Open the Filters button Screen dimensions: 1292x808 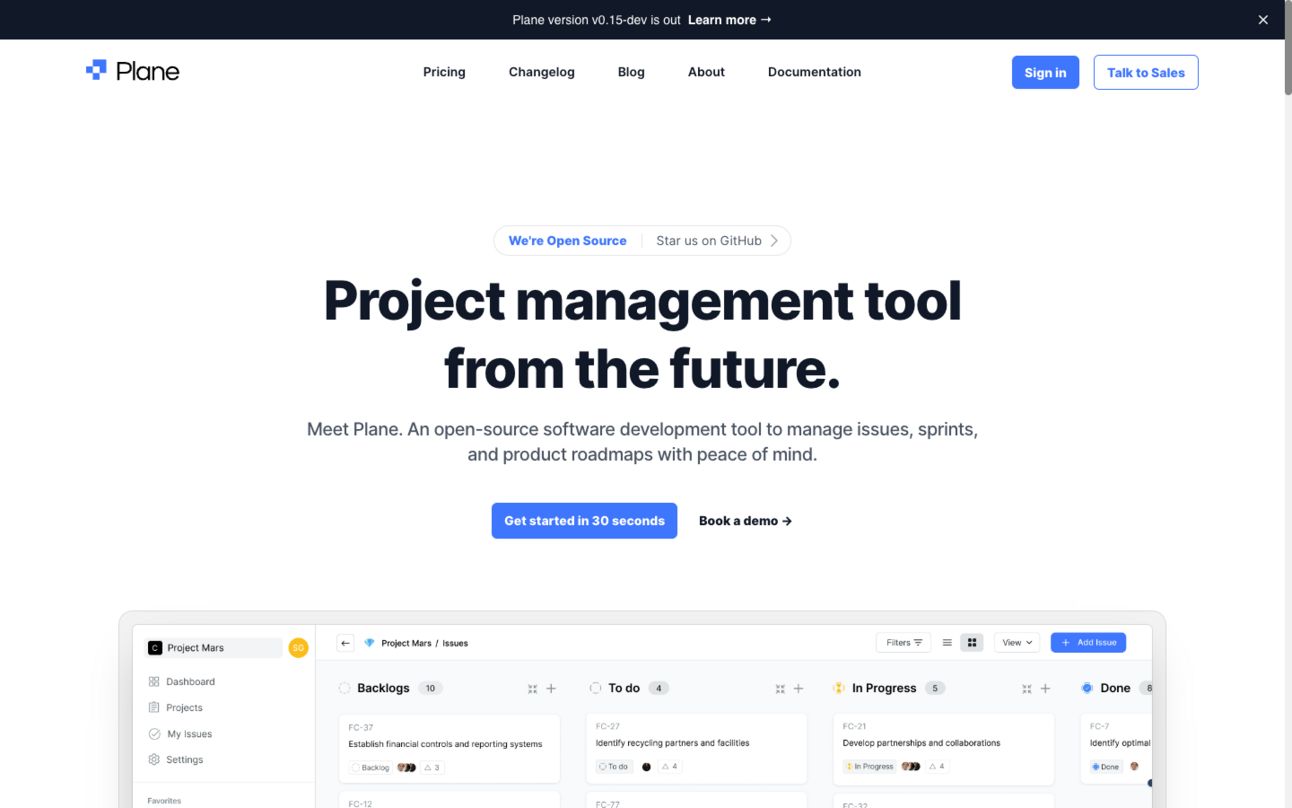pyautogui.click(x=903, y=643)
